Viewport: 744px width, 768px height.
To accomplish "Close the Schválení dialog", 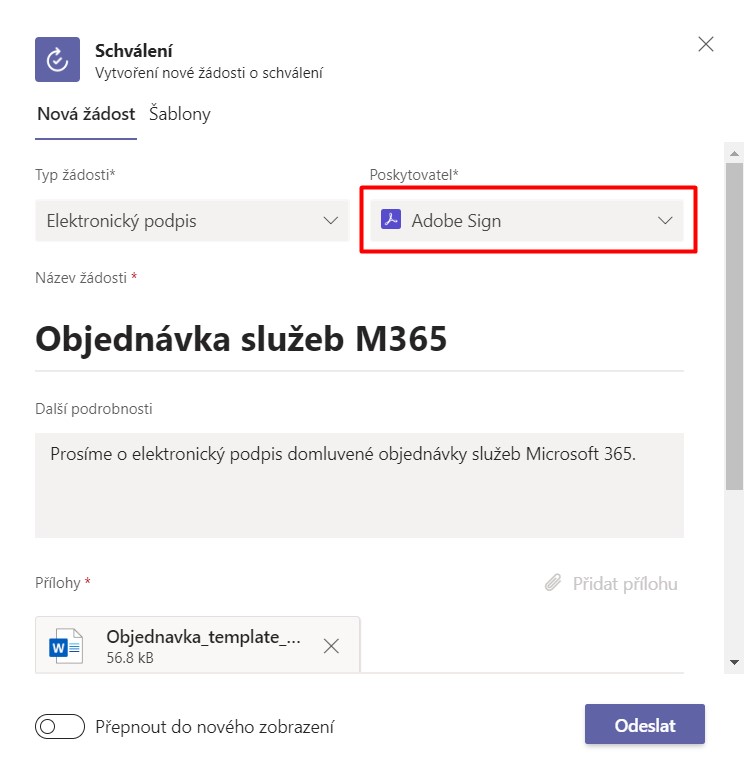I will point(705,44).
